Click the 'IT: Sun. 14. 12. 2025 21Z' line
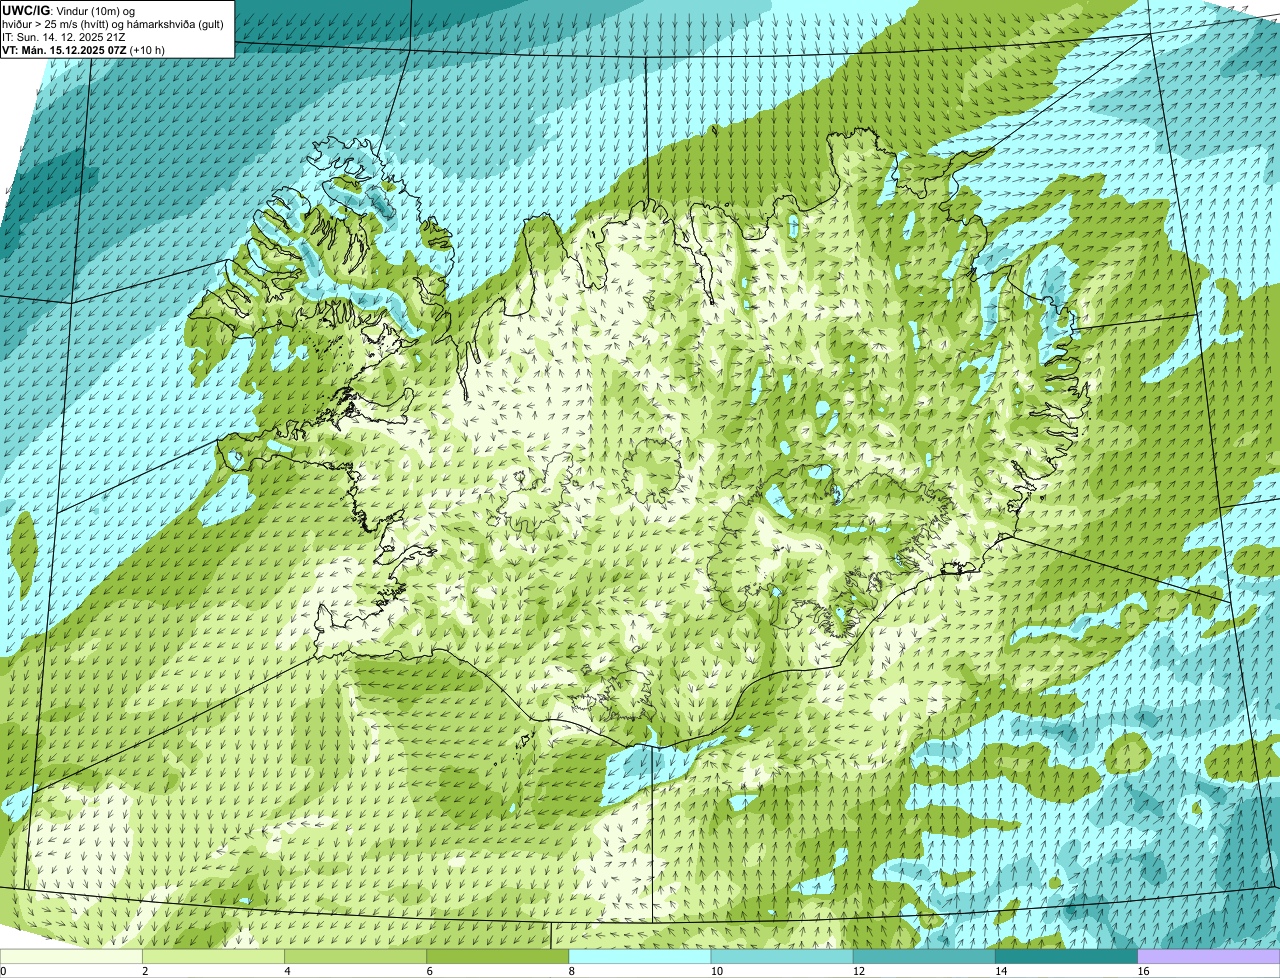This screenshot has height=978, width=1280. pyautogui.click(x=64, y=36)
